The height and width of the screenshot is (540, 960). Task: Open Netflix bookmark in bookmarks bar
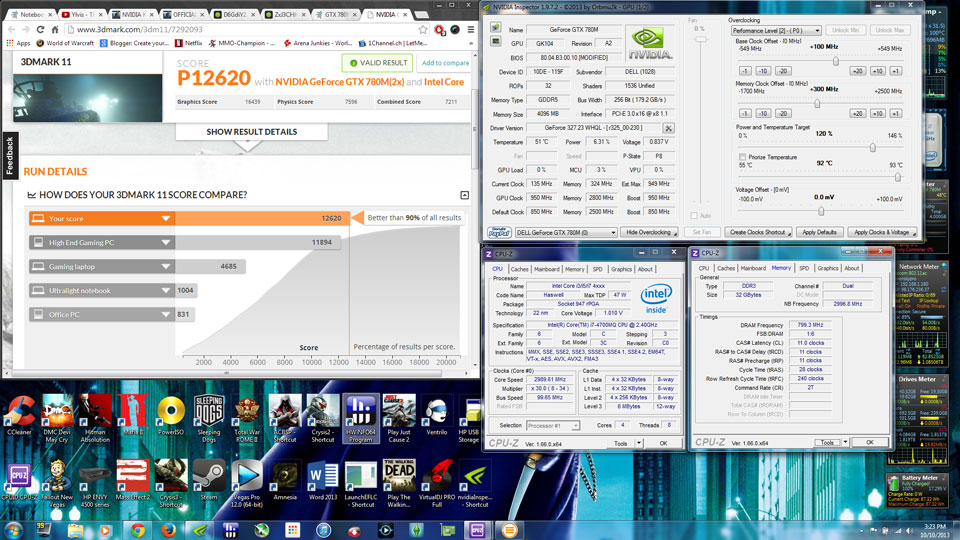189,43
